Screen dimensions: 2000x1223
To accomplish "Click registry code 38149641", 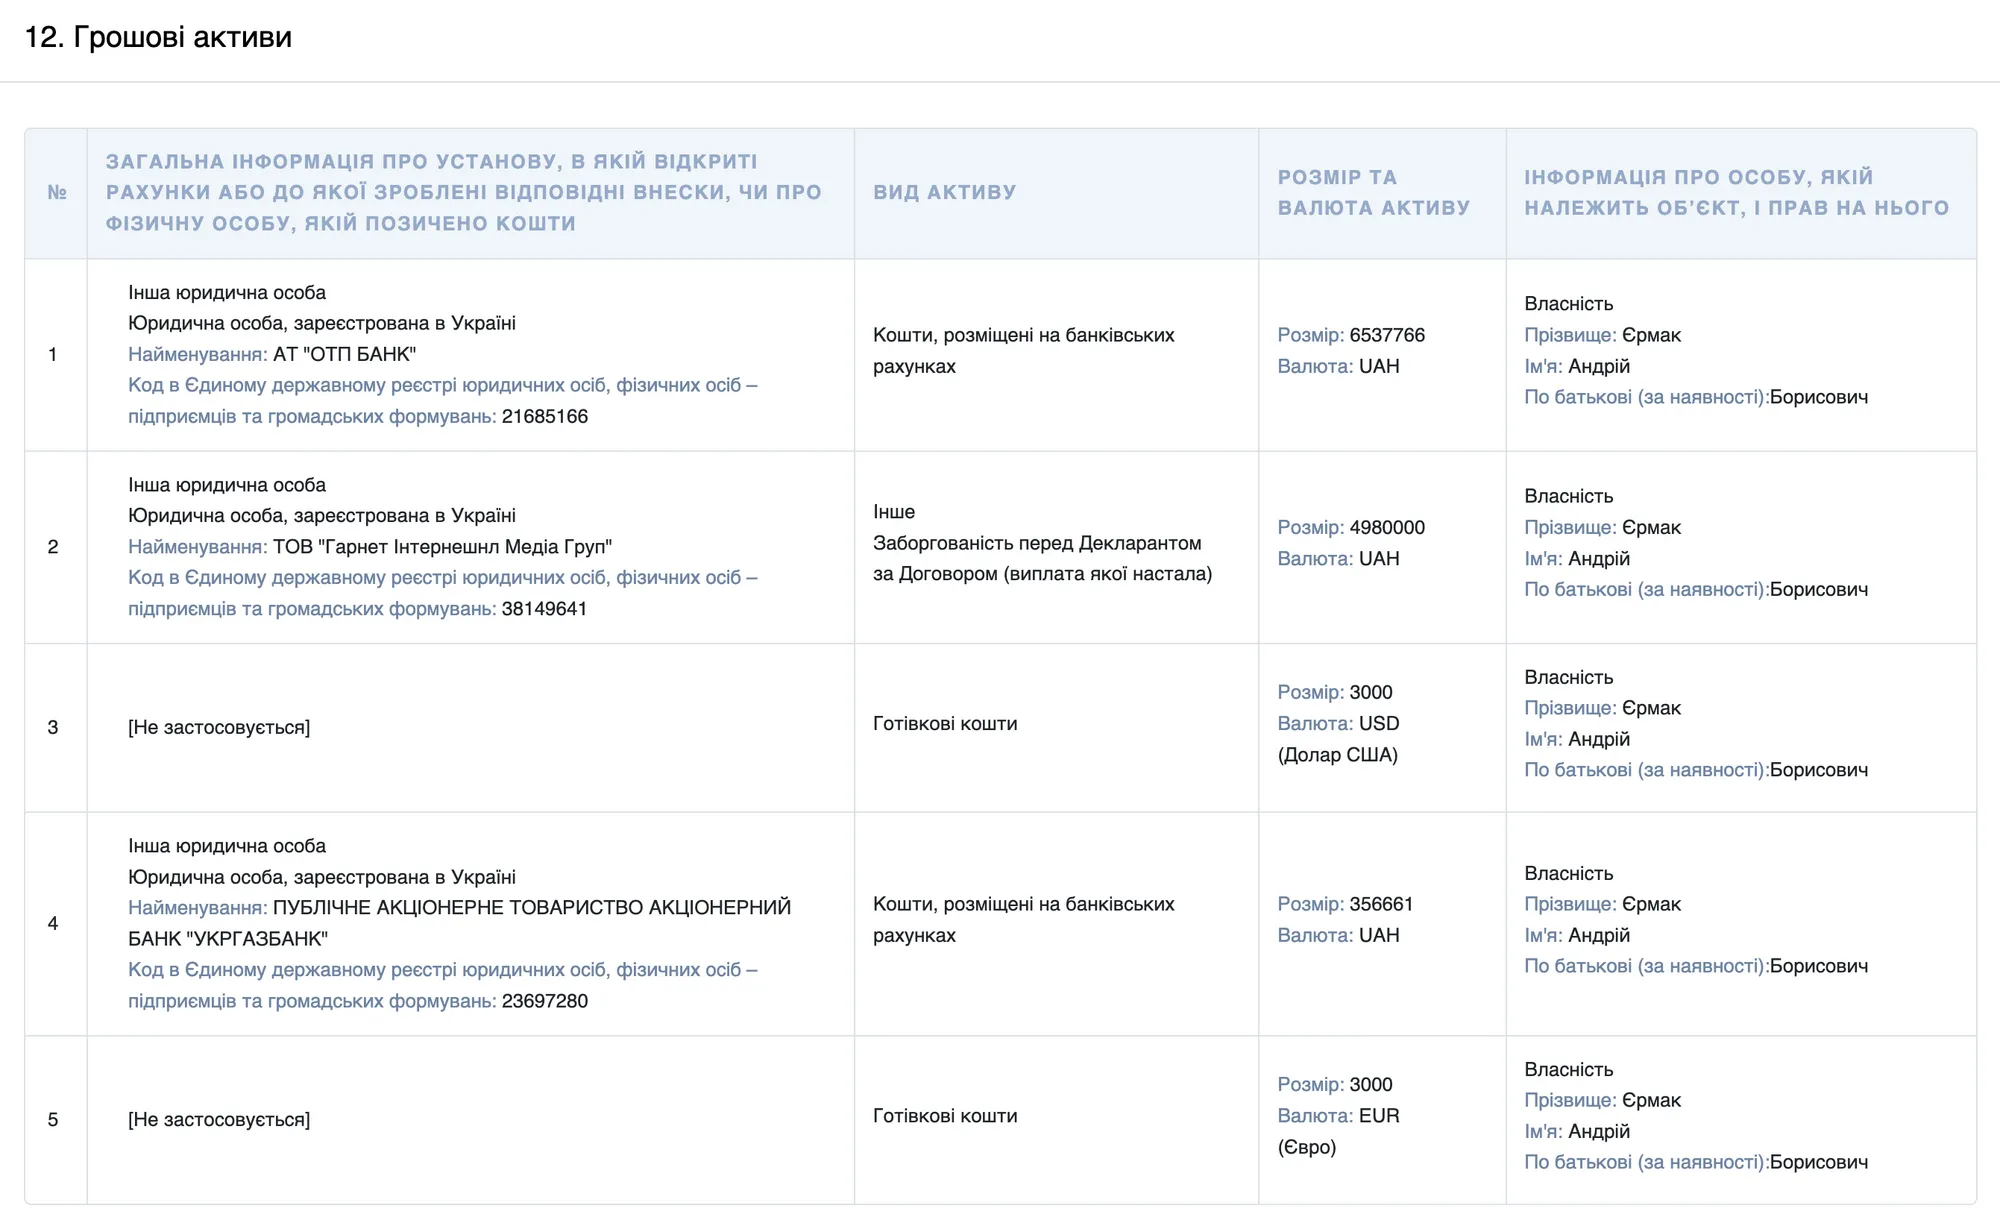I will [544, 609].
